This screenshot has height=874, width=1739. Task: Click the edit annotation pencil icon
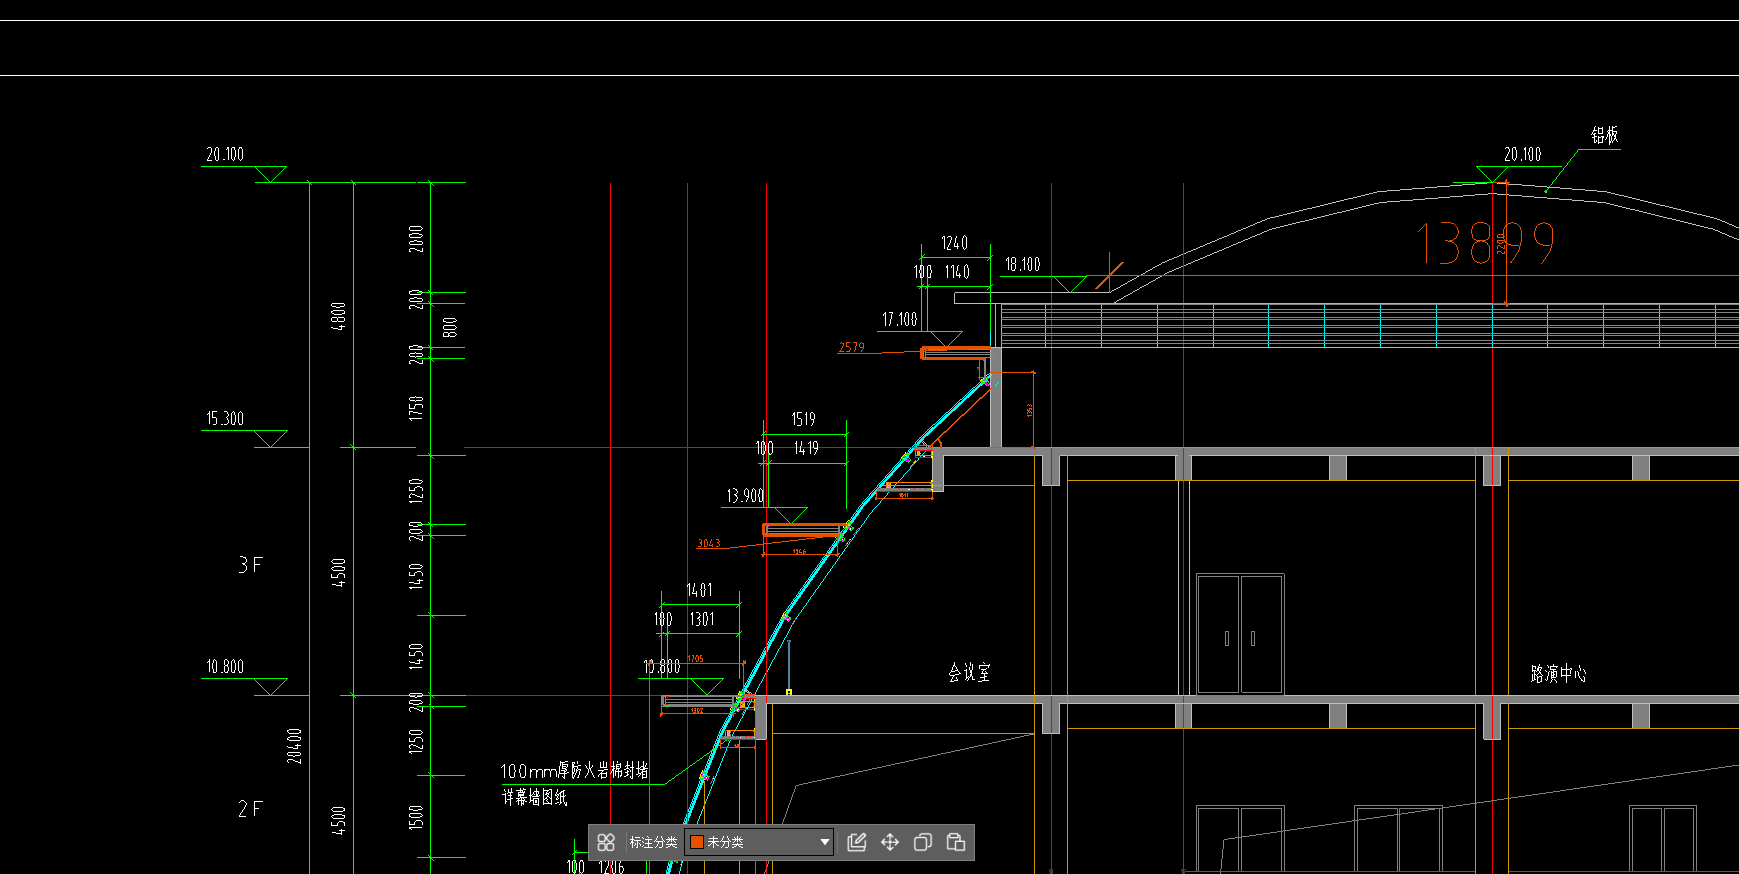coord(857,842)
